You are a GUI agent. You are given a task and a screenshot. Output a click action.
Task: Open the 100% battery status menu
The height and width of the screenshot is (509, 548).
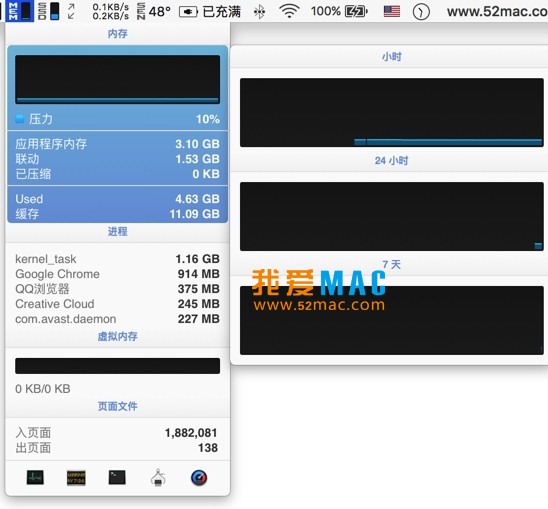coord(339,12)
